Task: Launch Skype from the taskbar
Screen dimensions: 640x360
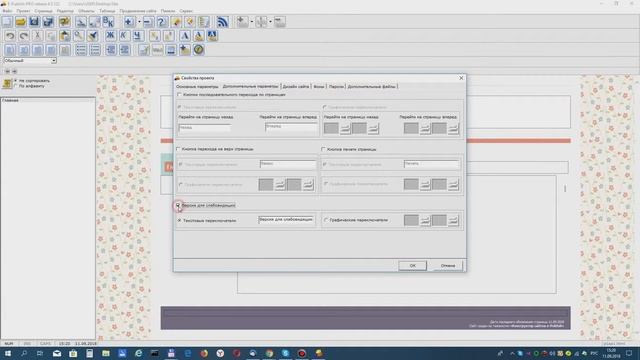Action: click(285, 353)
